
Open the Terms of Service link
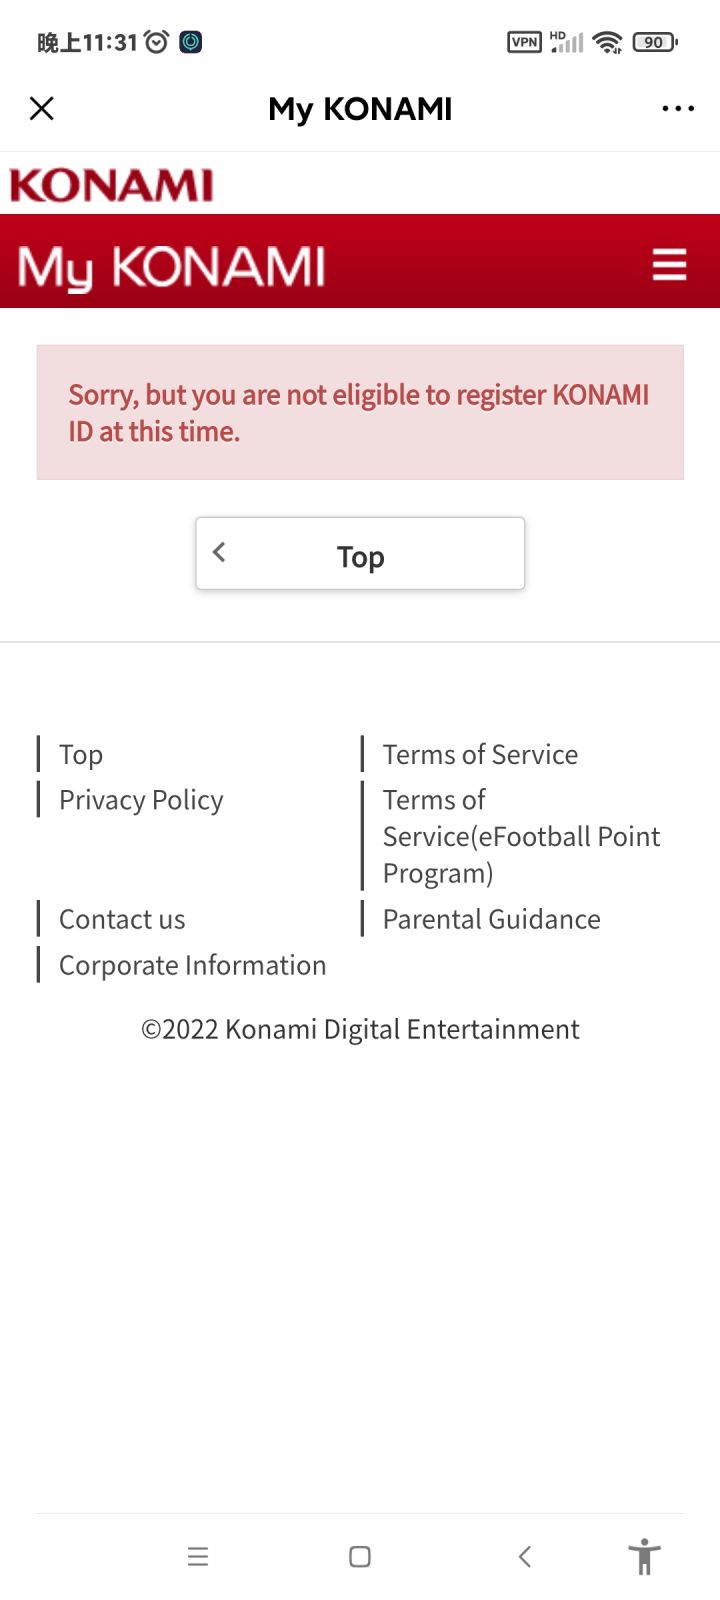(x=480, y=755)
